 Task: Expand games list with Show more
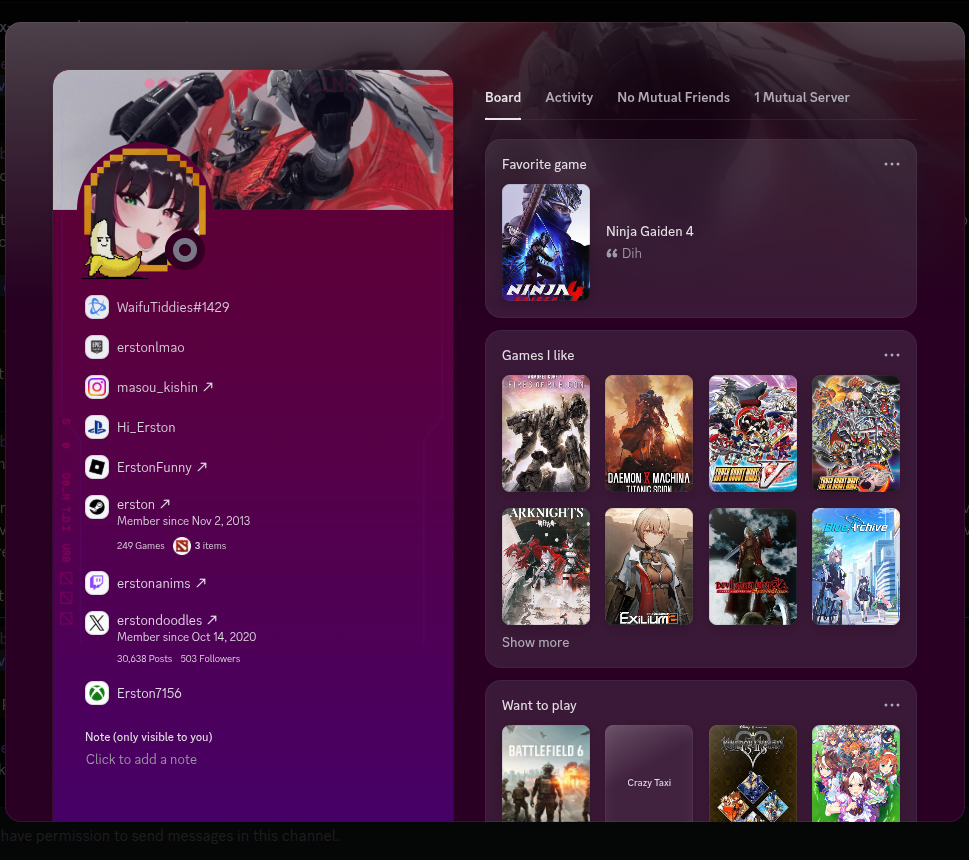coord(535,642)
